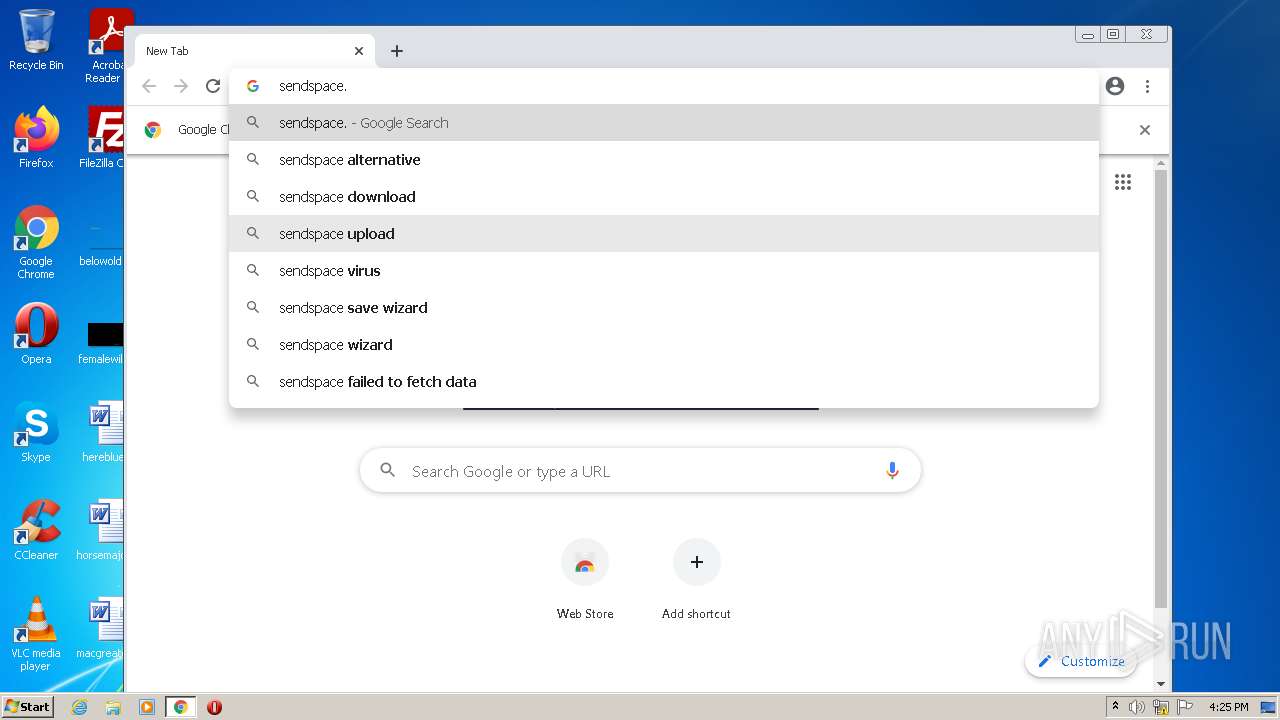Click the 'Search Google or type a URL' box
This screenshot has height=720, width=1280.
640,471
